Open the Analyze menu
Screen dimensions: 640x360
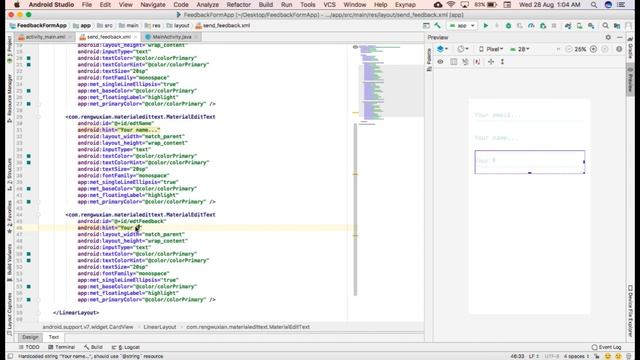207,5
